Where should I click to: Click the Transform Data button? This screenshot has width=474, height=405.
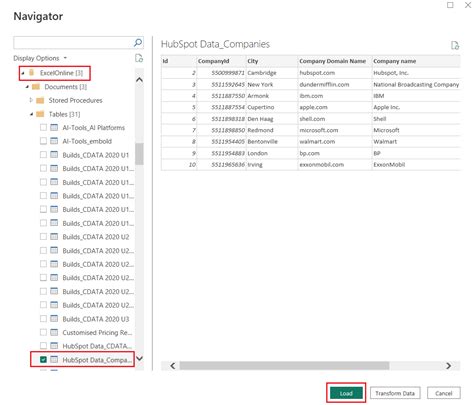click(x=395, y=393)
